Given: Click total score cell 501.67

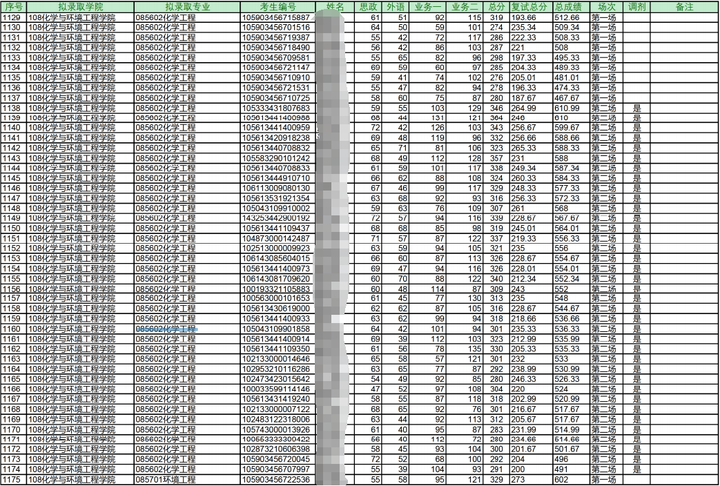Looking at the screenshot, I should point(571,449).
